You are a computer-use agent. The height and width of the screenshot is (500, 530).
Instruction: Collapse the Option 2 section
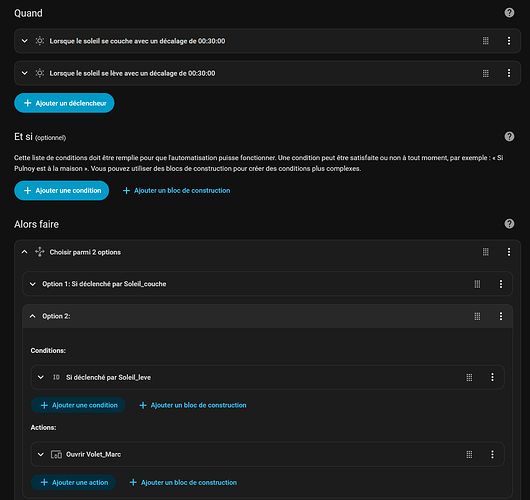[x=33, y=316]
